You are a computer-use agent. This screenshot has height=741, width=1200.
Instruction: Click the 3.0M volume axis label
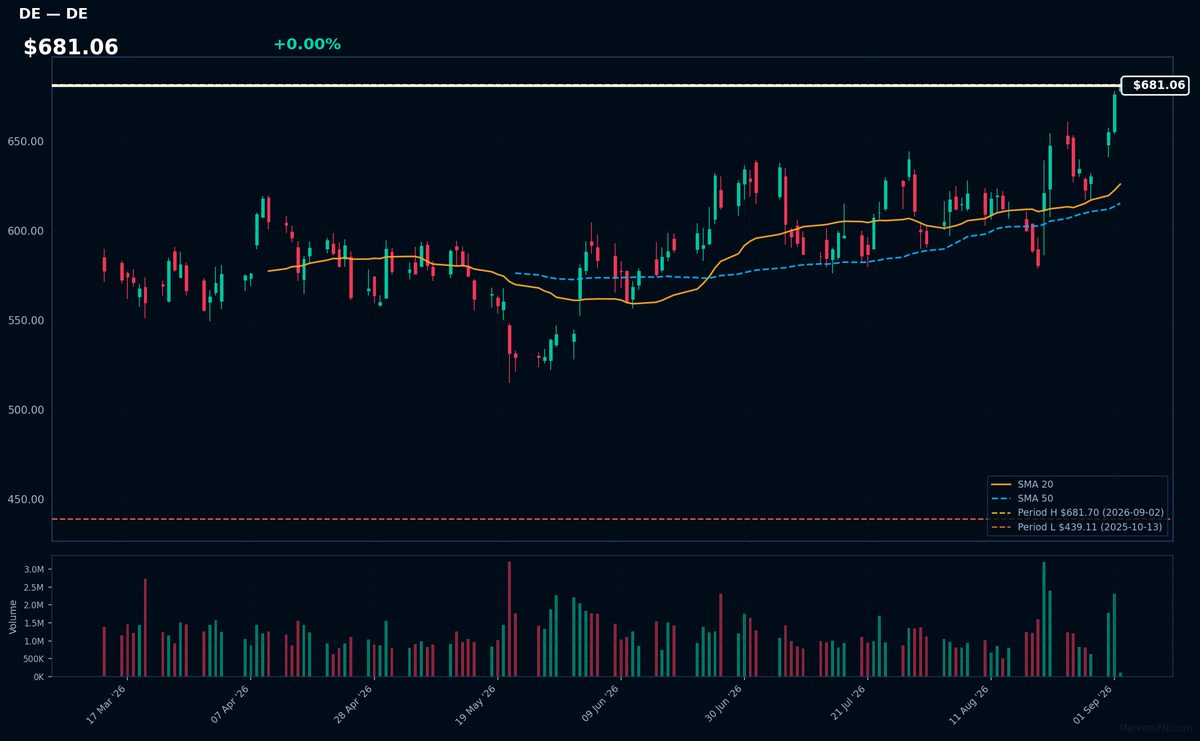coord(33,570)
